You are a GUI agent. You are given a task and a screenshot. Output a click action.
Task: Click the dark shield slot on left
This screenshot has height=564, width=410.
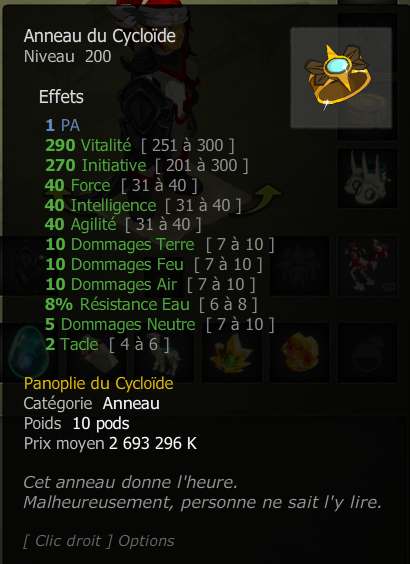click(x=27, y=265)
